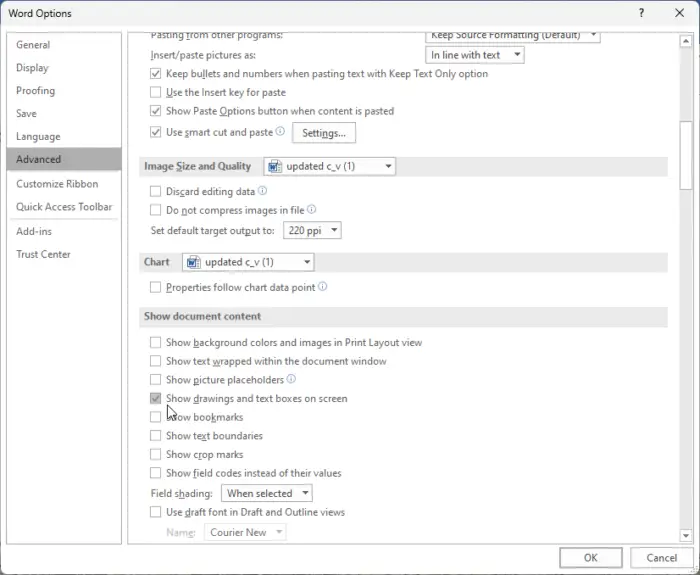Select General category in sidebar

click(64, 45)
